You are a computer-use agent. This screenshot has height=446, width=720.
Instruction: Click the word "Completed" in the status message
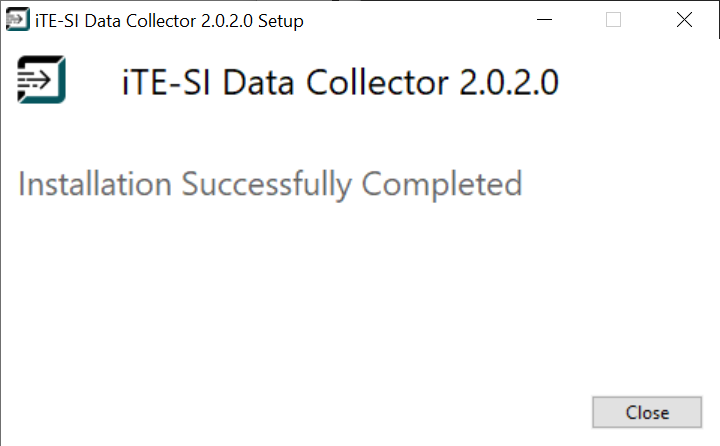tap(442, 185)
